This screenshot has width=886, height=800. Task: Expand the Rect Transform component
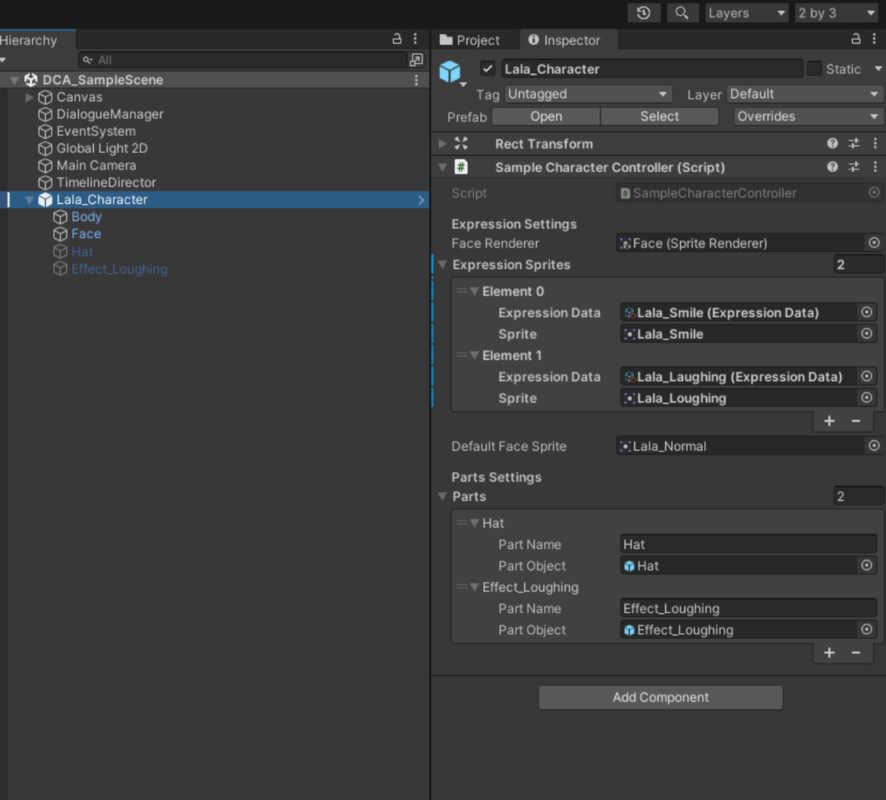tap(442, 144)
